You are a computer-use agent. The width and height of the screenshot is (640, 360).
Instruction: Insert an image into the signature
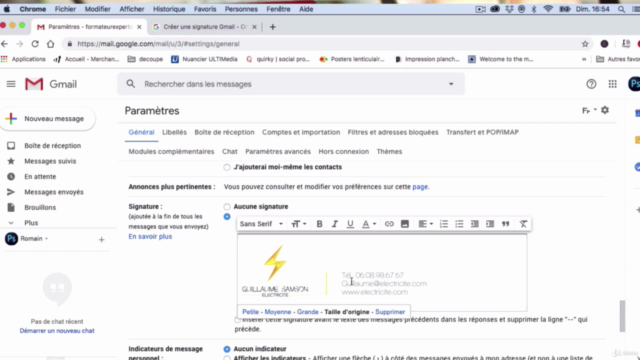click(x=404, y=224)
